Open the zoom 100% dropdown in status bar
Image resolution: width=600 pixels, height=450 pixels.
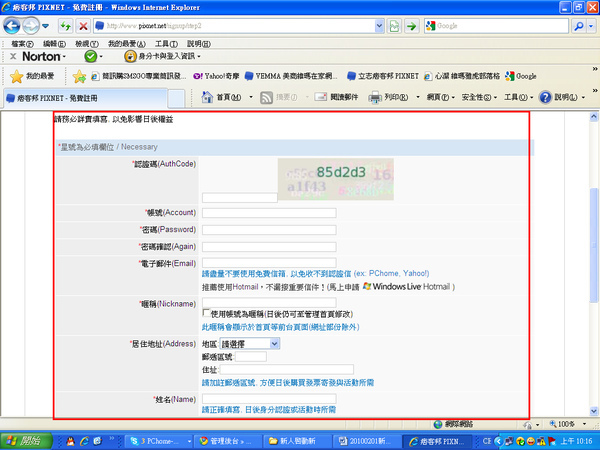[585, 424]
